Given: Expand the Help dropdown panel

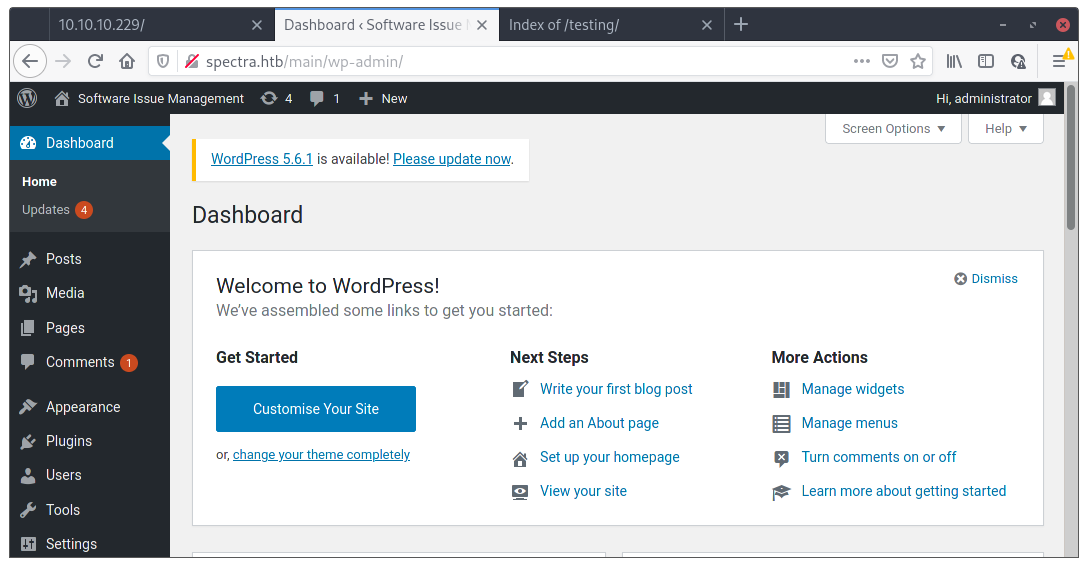Looking at the screenshot, I should click(x=1005, y=129).
